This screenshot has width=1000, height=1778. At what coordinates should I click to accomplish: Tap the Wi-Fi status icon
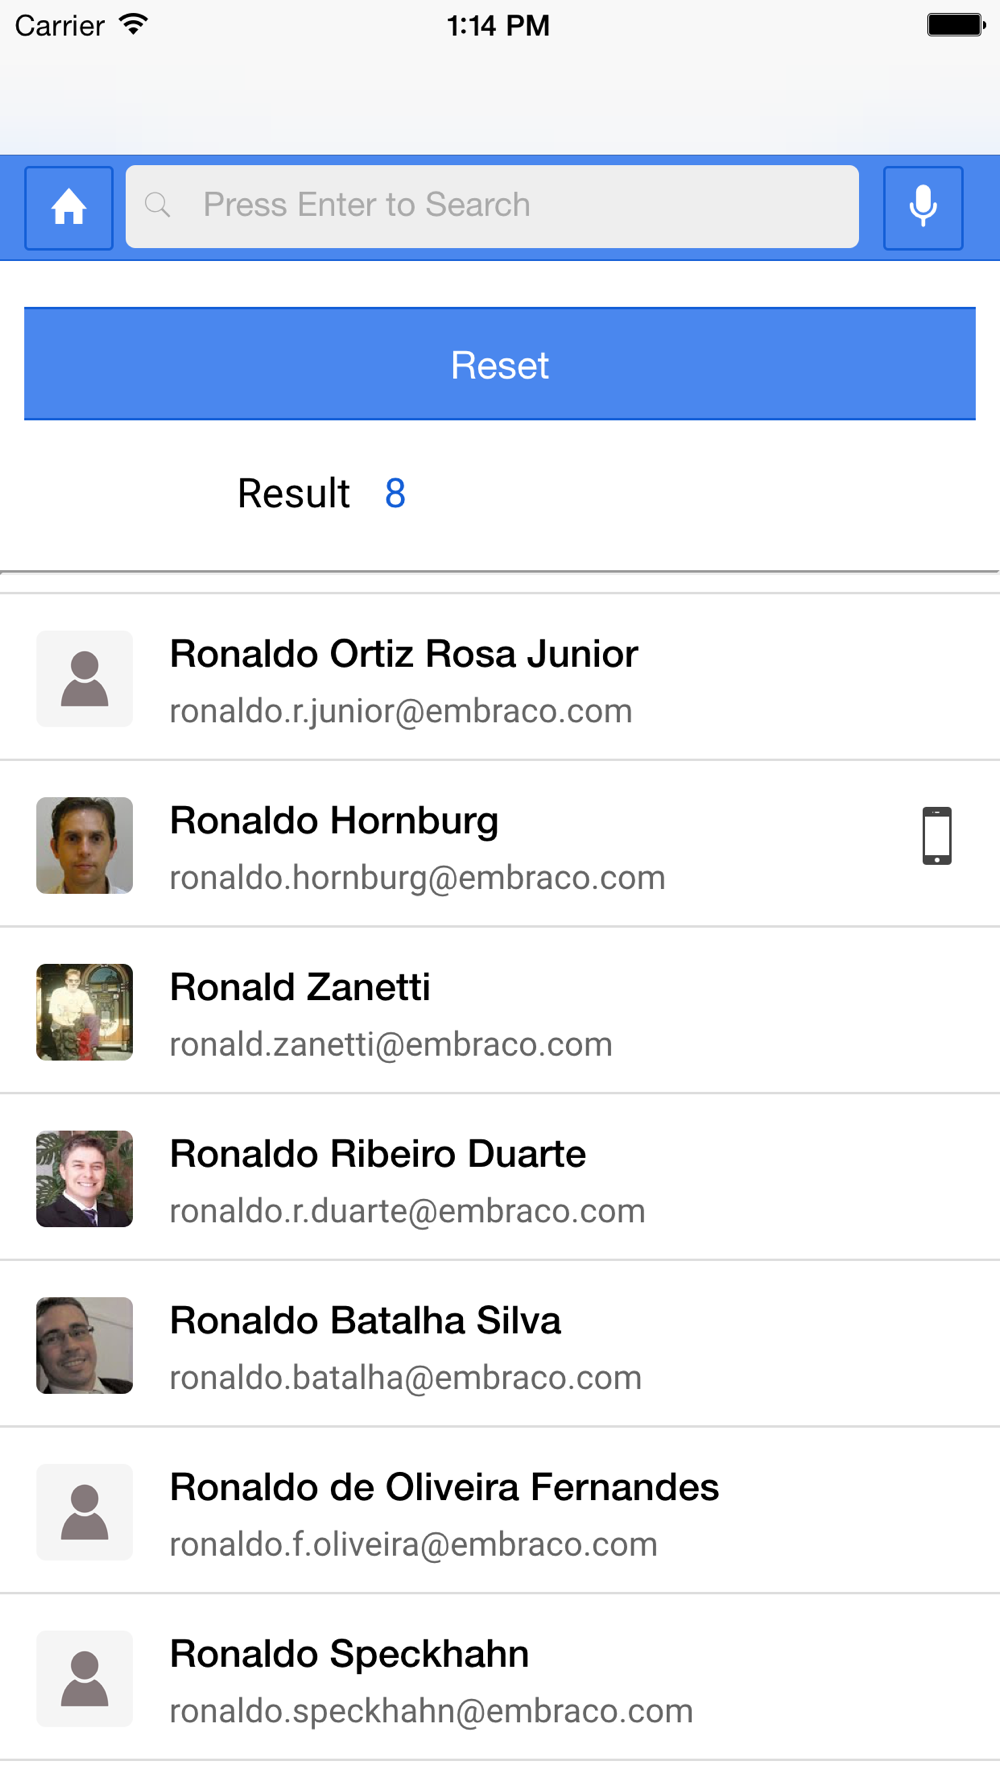coord(133,25)
